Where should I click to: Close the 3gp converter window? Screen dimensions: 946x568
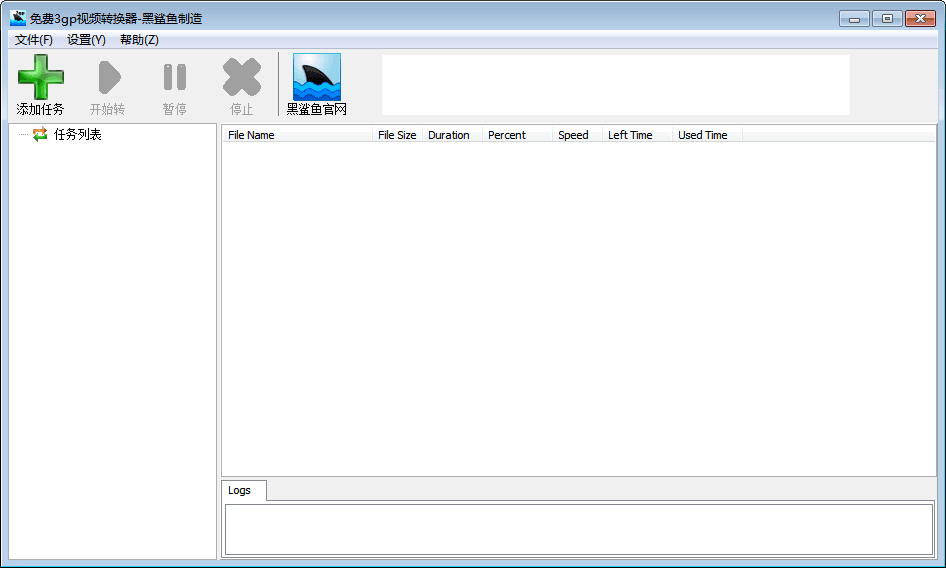[921, 19]
